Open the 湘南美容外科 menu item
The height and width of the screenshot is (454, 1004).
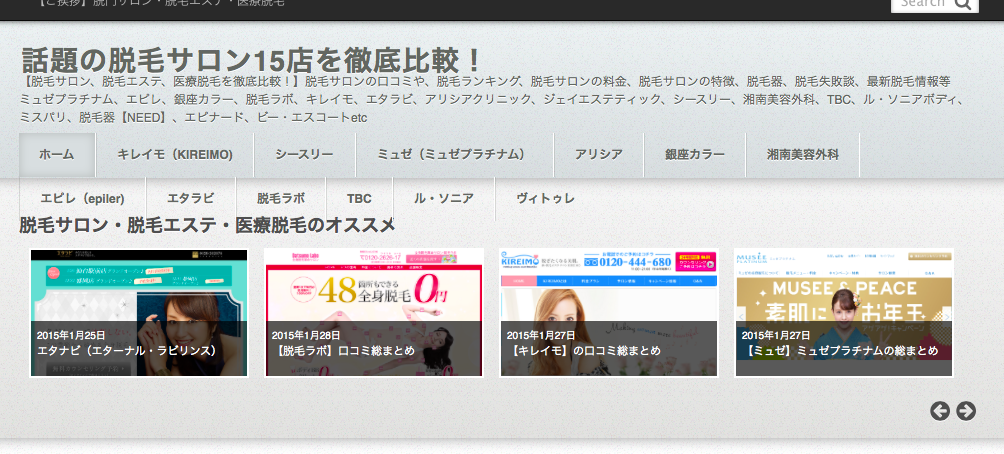coord(803,155)
